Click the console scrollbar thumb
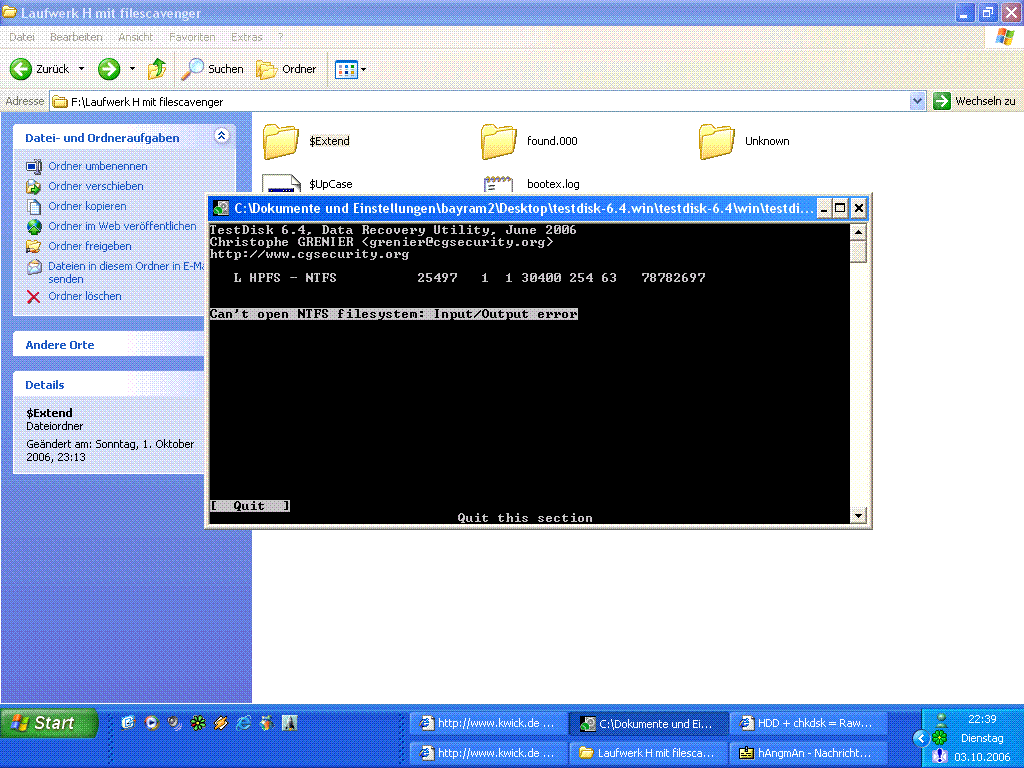Viewport: 1024px width, 768px height. tap(858, 251)
